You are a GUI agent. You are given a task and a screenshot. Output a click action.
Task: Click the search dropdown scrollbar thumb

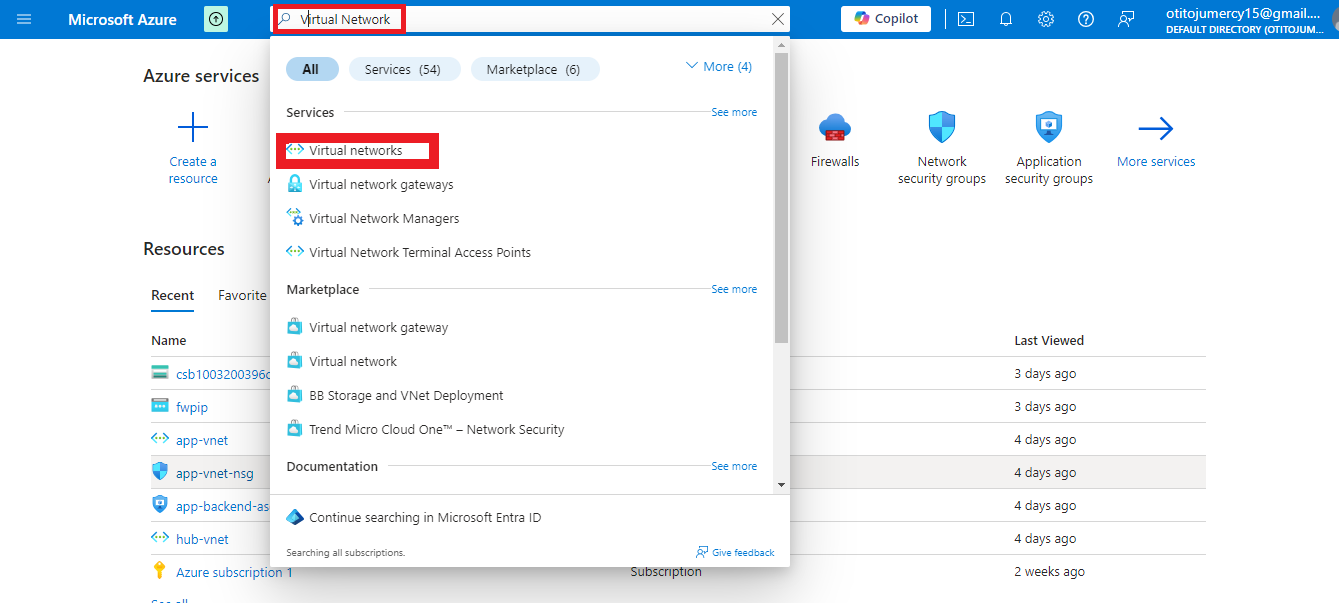pos(781,198)
